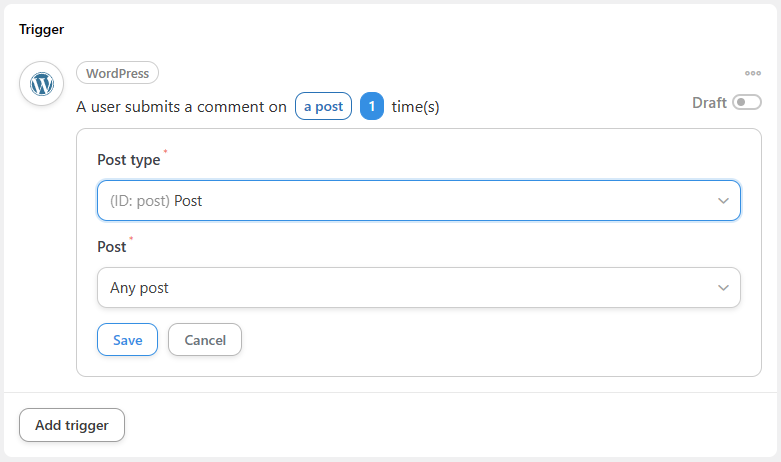Cancel editing the trigger
Viewport: 781px width, 462px height.
[205, 340]
